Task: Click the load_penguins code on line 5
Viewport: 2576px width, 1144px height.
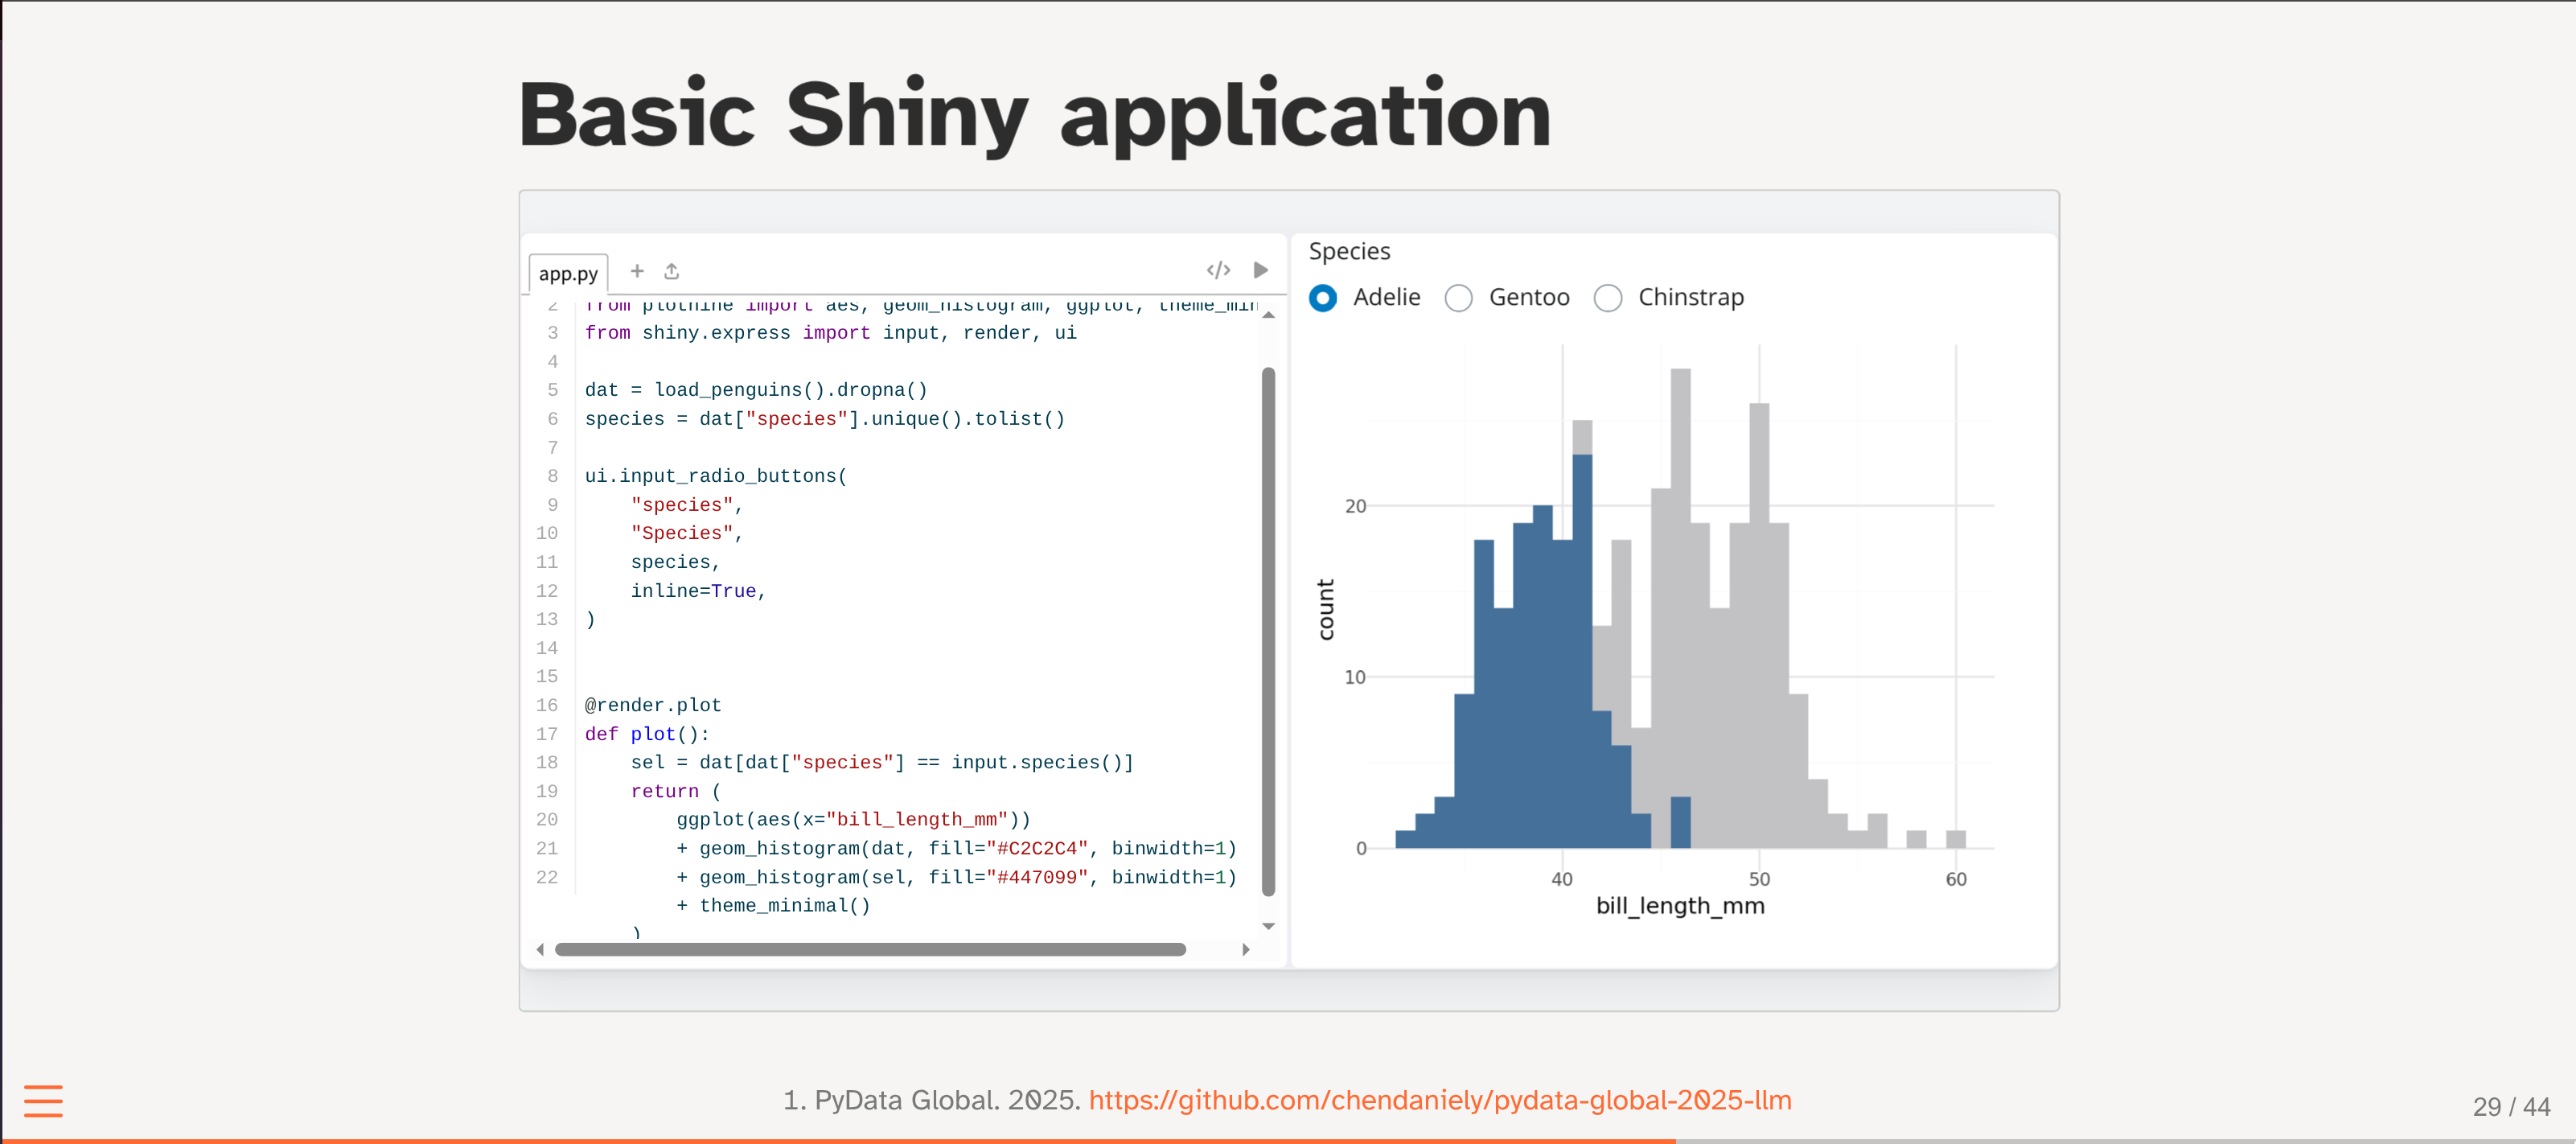Action: tap(728, 390)
